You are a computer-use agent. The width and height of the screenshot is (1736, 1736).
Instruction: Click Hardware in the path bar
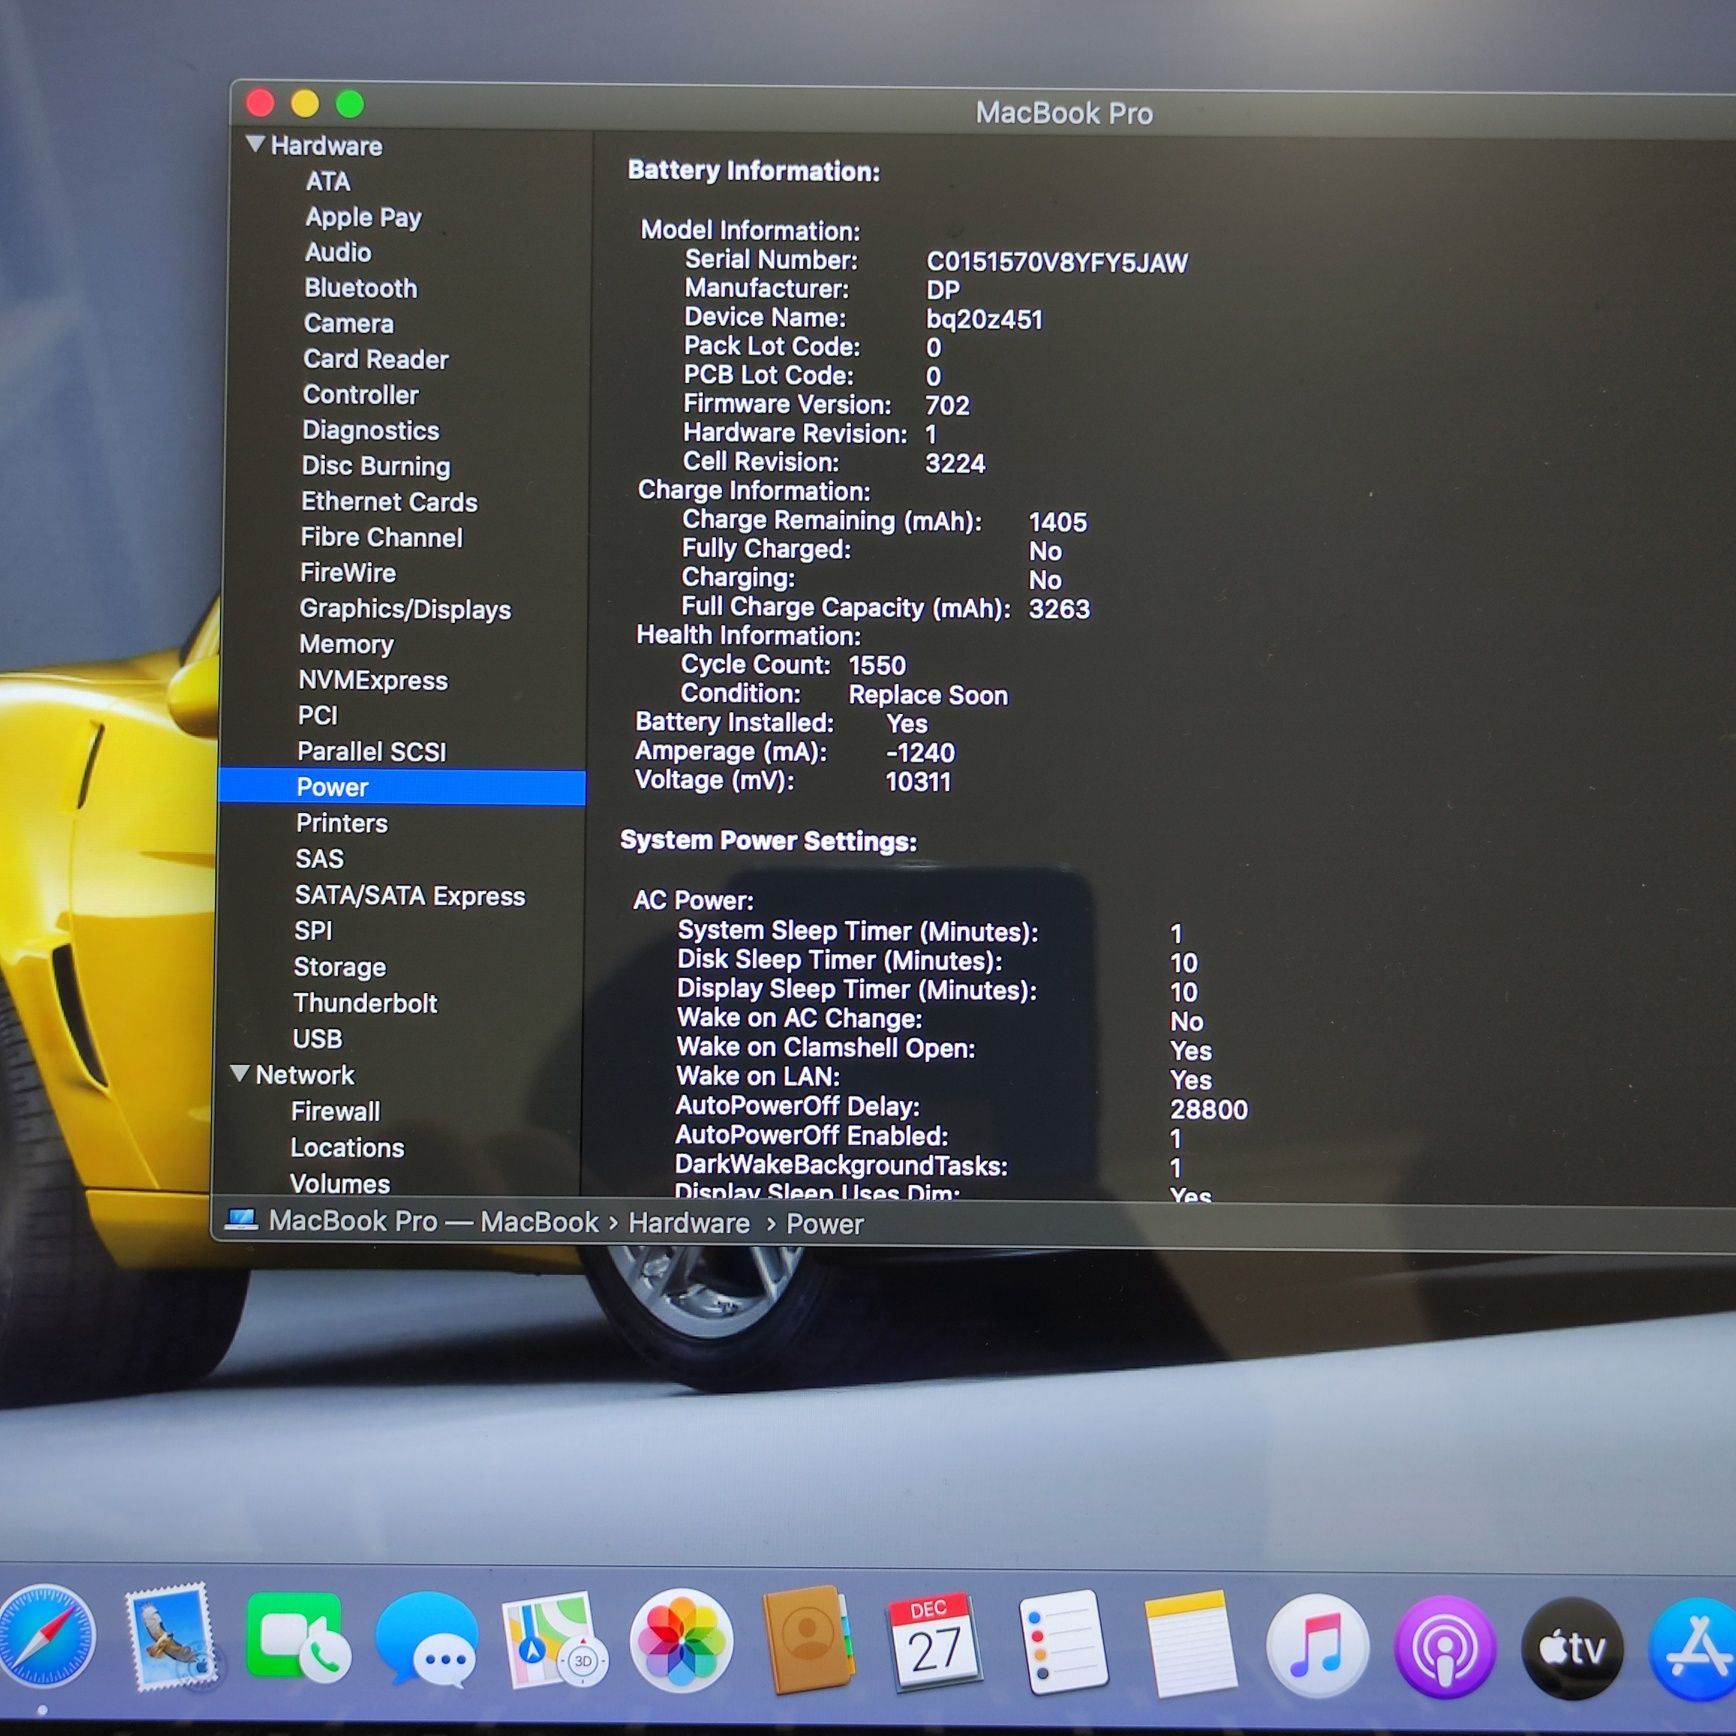[x=688, y=1222]
